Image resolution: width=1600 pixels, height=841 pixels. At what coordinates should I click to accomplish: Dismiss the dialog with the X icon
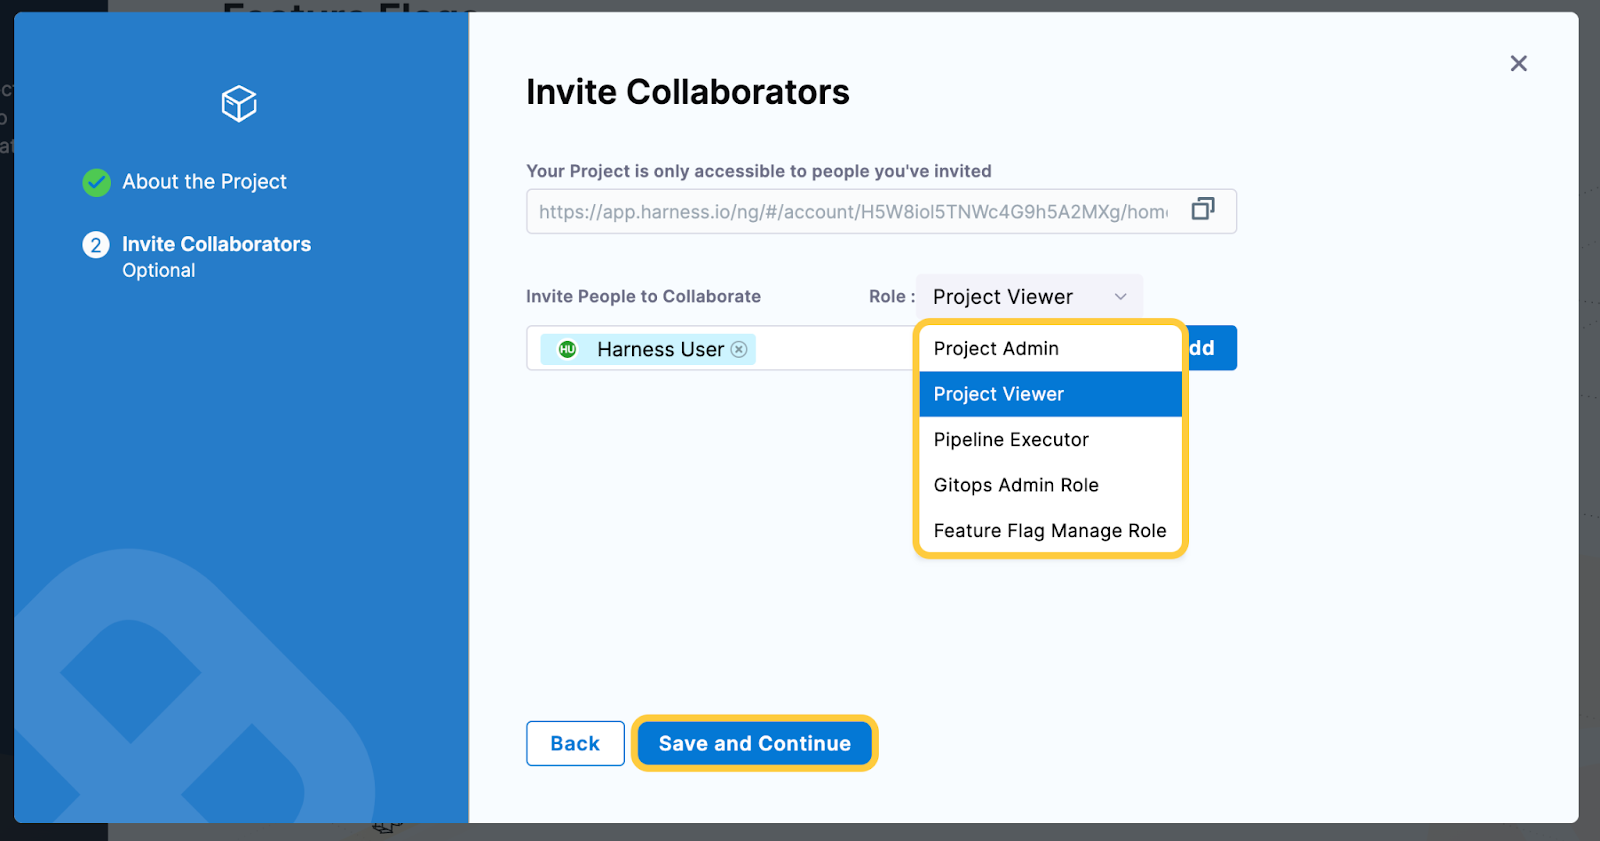pyautogui.click(x=1518, y=63)
